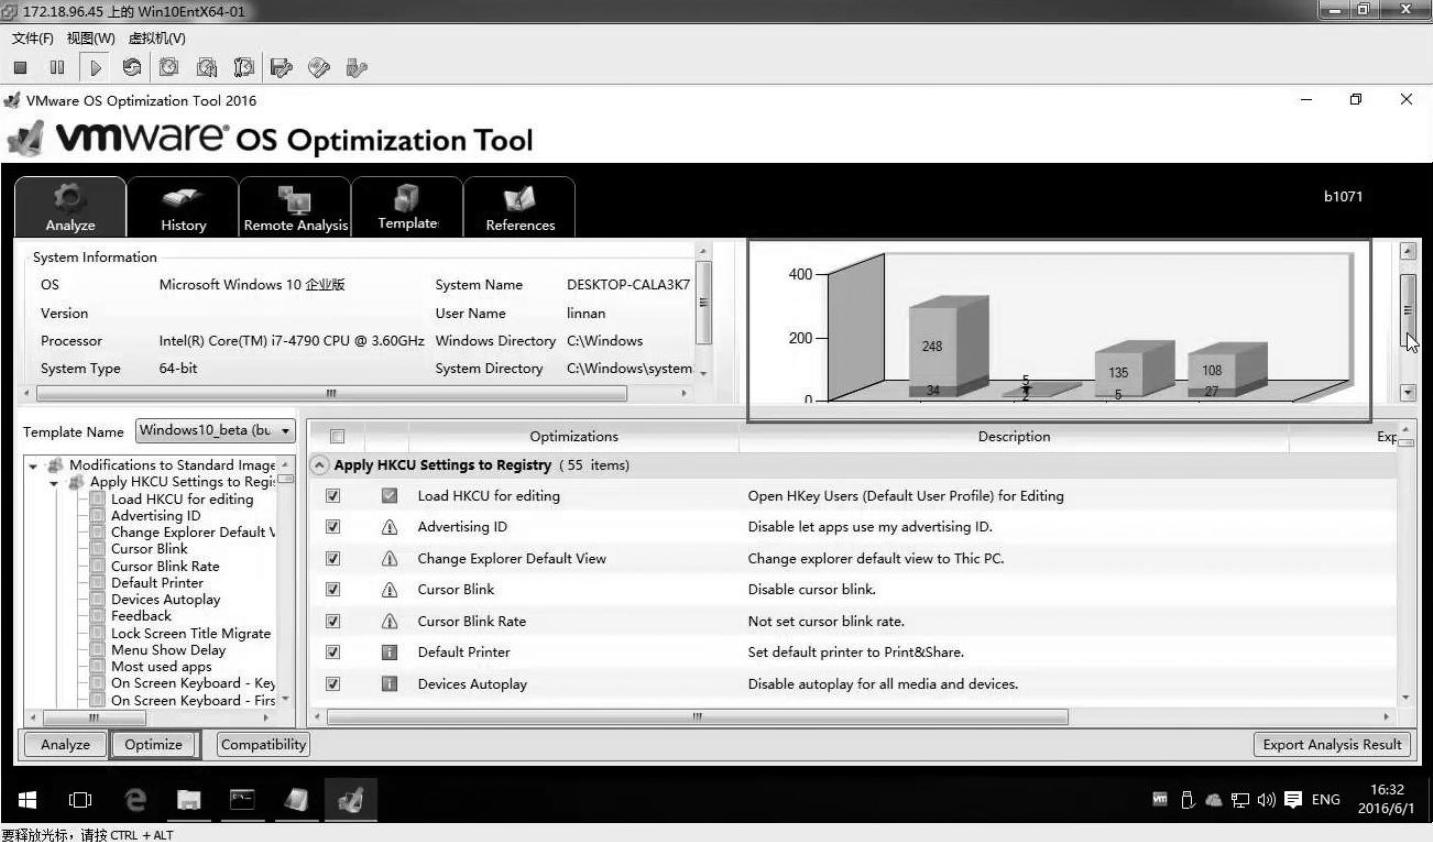Click the OS Optimization Tool taskbar icon
This screenshot has width=1433, height=842.
tap(350, 799)
